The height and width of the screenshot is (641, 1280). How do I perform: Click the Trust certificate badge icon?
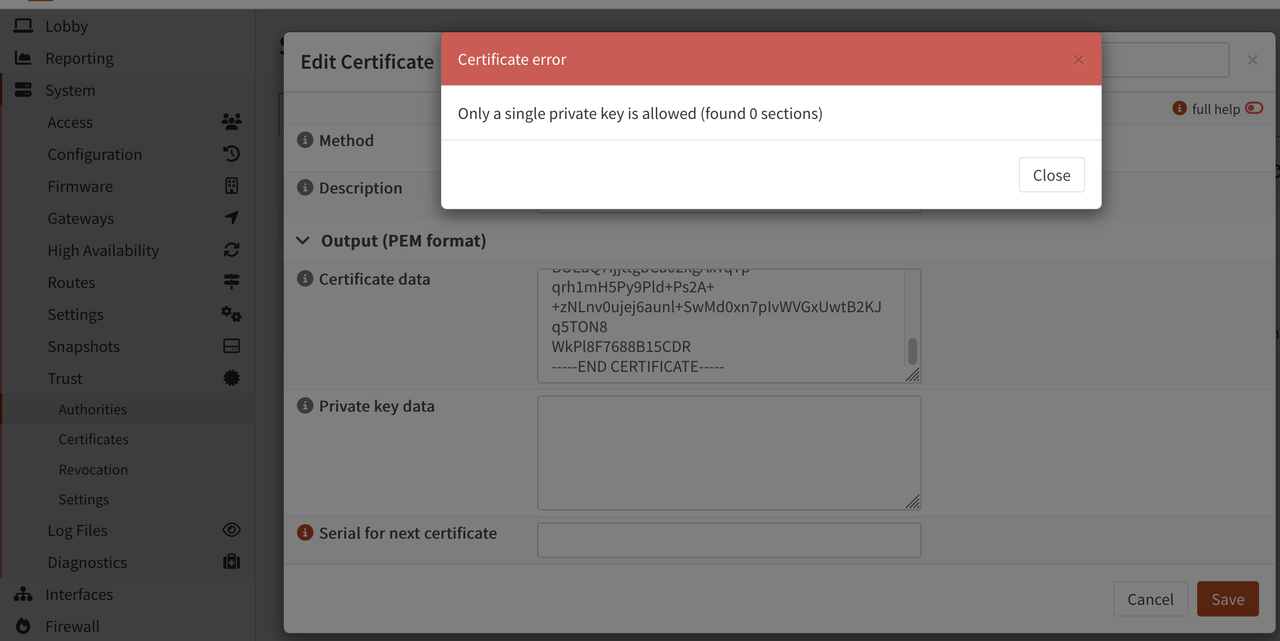231,378
